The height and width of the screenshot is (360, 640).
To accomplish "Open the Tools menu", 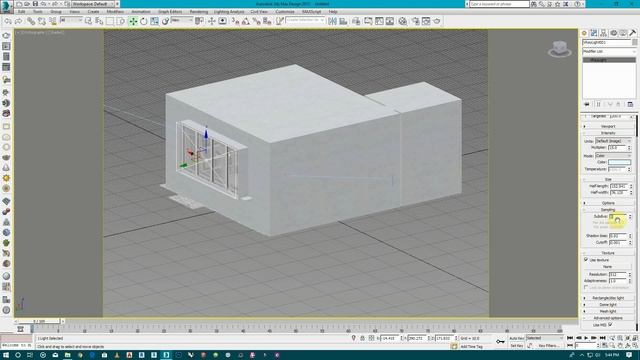I will click(38, 12).
